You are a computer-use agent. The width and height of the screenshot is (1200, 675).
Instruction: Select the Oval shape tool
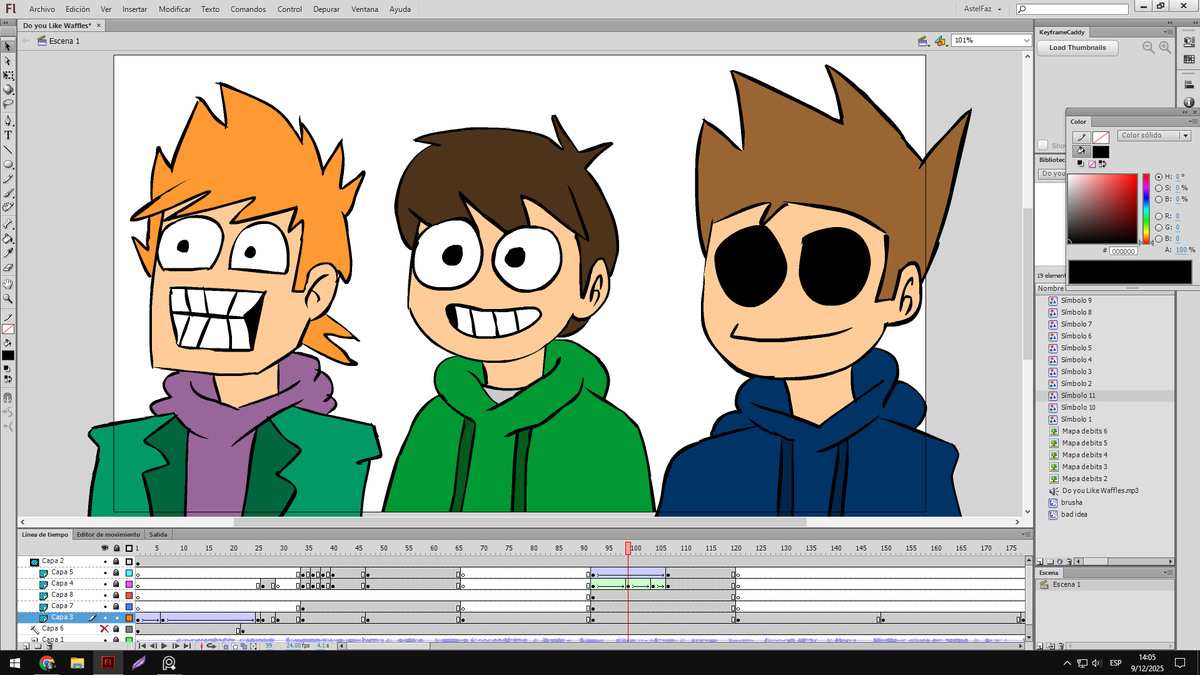(x=9, y=164)
